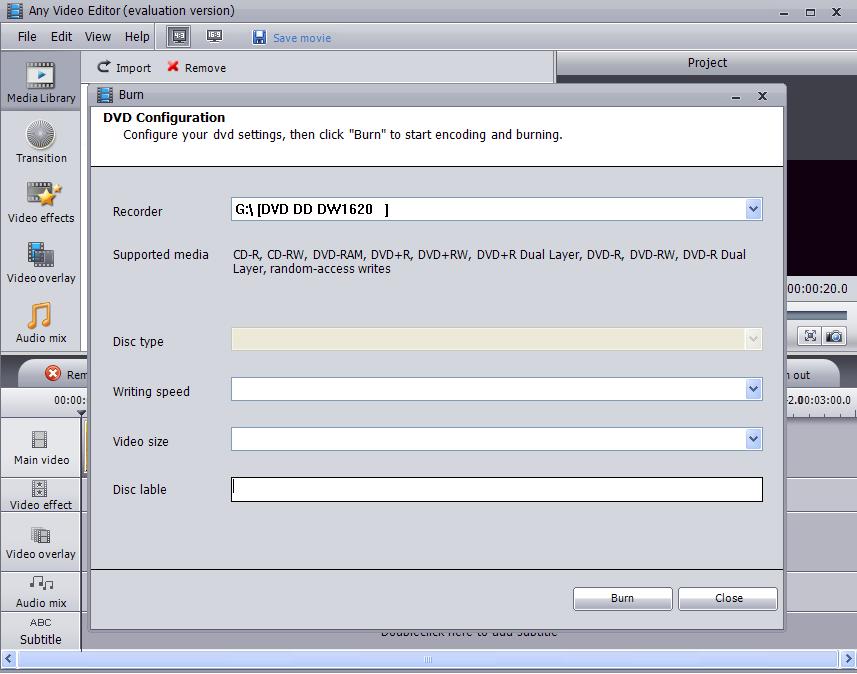Click the Import button

coord(124,67)
